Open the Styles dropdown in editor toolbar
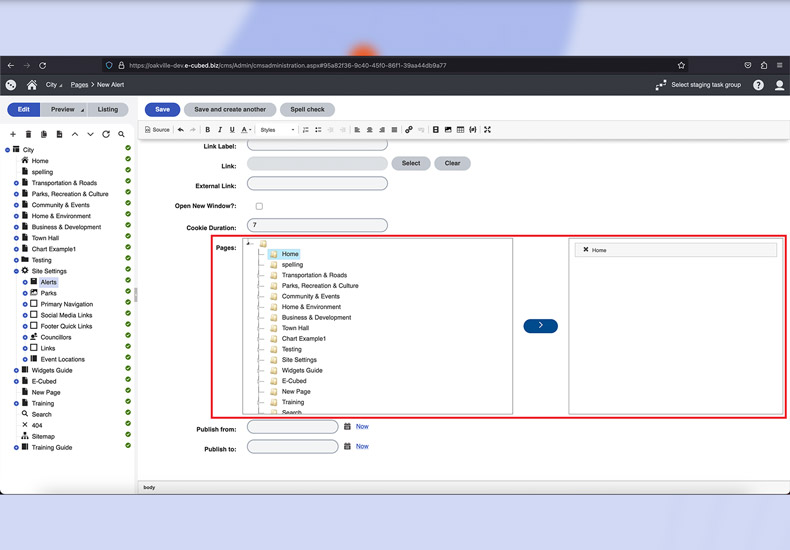The width and height of the screenshot is (790, 550). [x=277, y=130]
